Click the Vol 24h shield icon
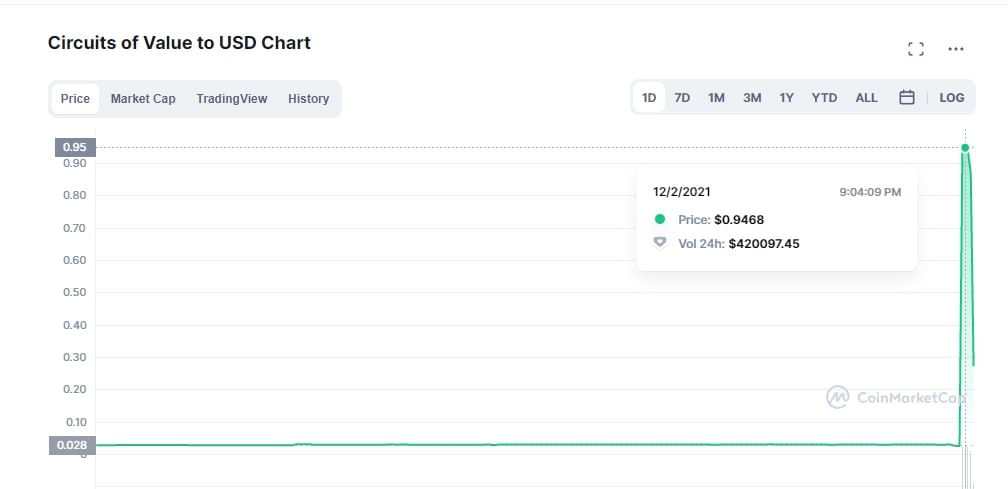Image resolution: width=1008 pixels, height=489 pixels. coord(660,243)
